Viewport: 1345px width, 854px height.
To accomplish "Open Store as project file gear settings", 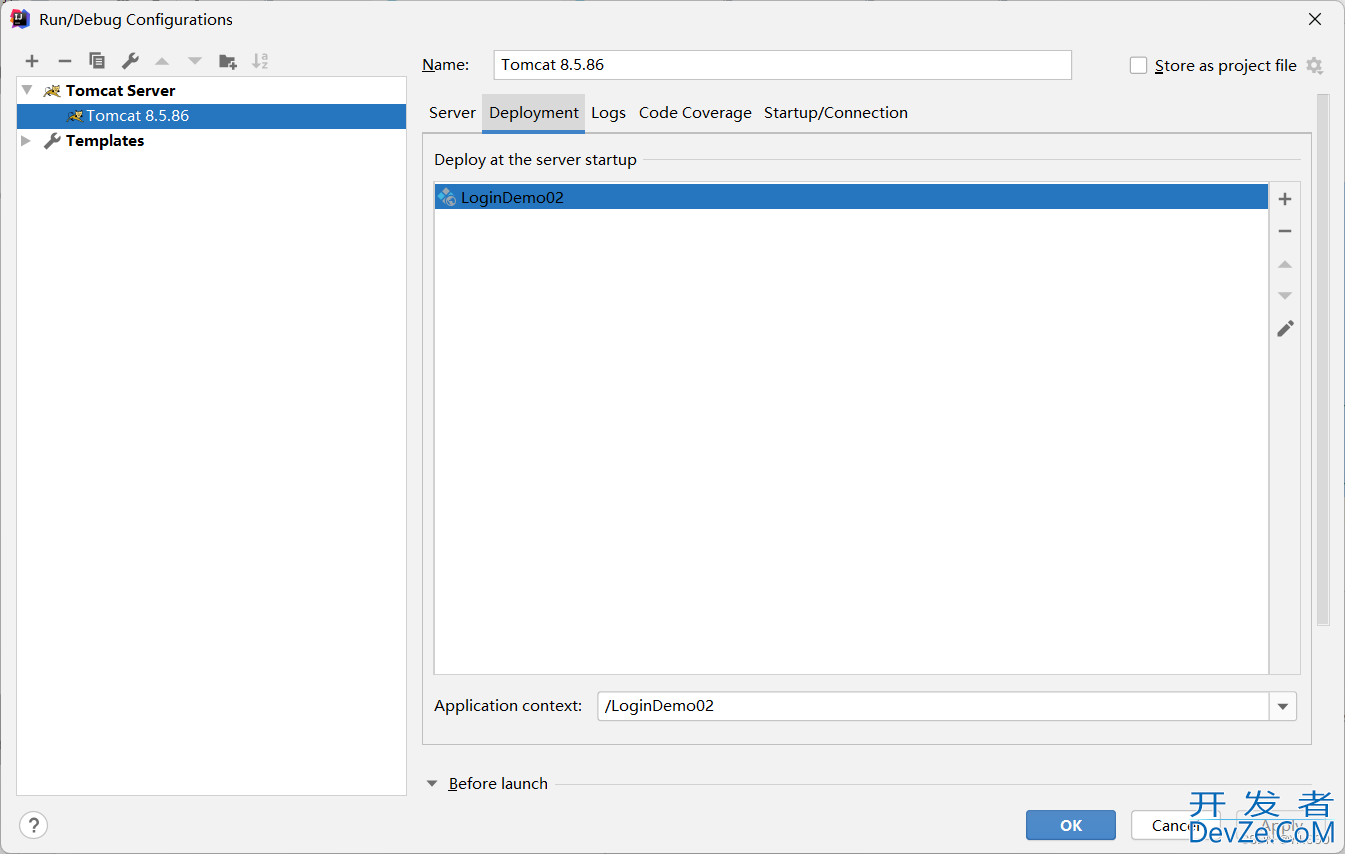I will point(1314,65).
